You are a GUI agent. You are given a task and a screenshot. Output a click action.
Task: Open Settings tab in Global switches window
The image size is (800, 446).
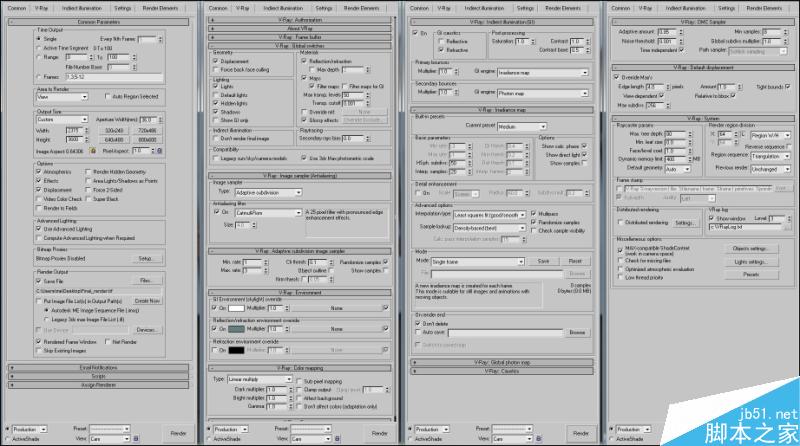(323, 8)
